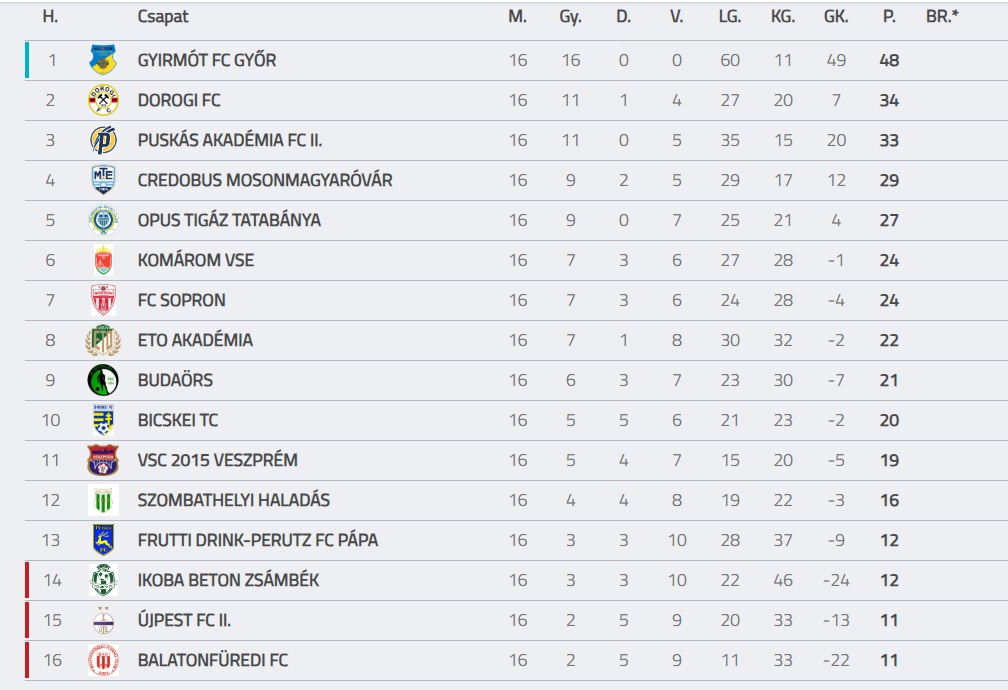
Task: Click the Dorogi FC club logo
Action: (103, 100)
